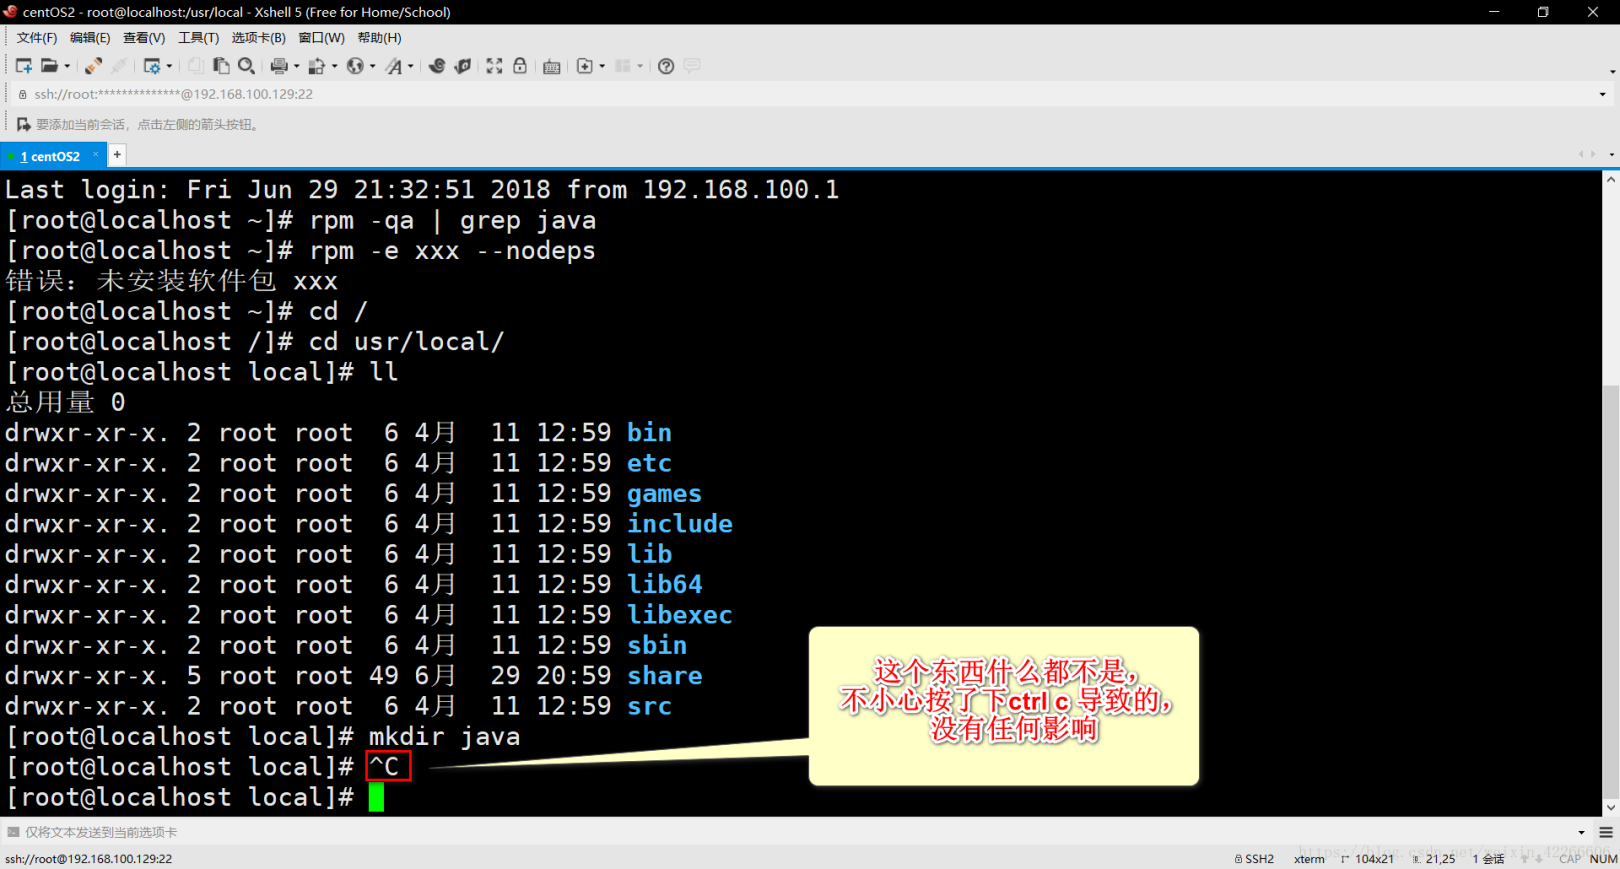Click the terminal vertical scrollbar thumb
This screenshot has width=1620, height=869.
pos(1611,590)
